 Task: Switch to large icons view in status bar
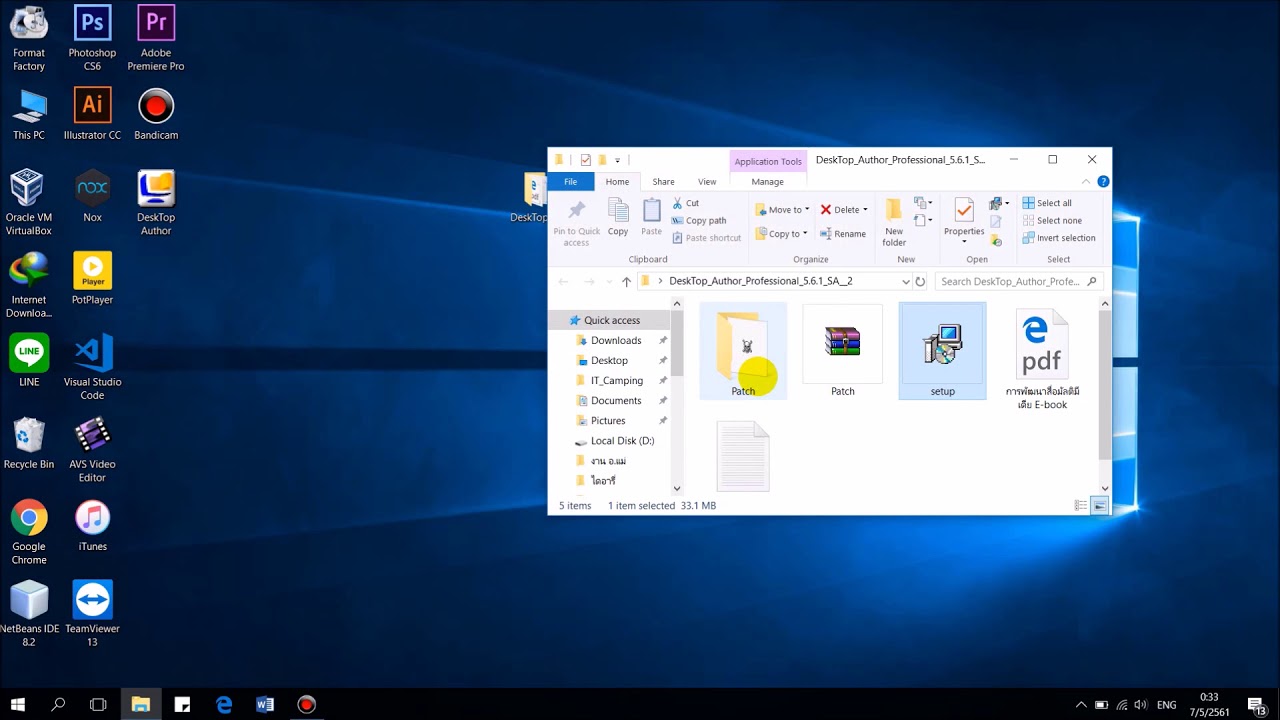click(x=1100, y=506)
